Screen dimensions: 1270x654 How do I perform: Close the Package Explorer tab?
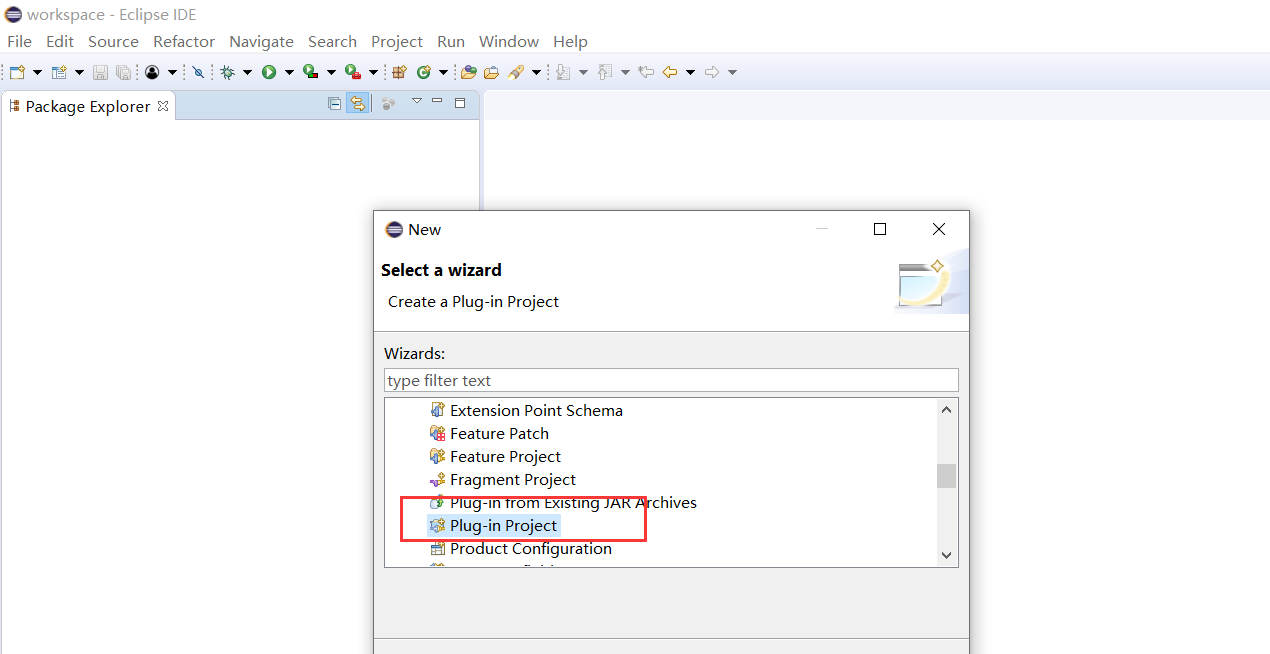[163, 106]
